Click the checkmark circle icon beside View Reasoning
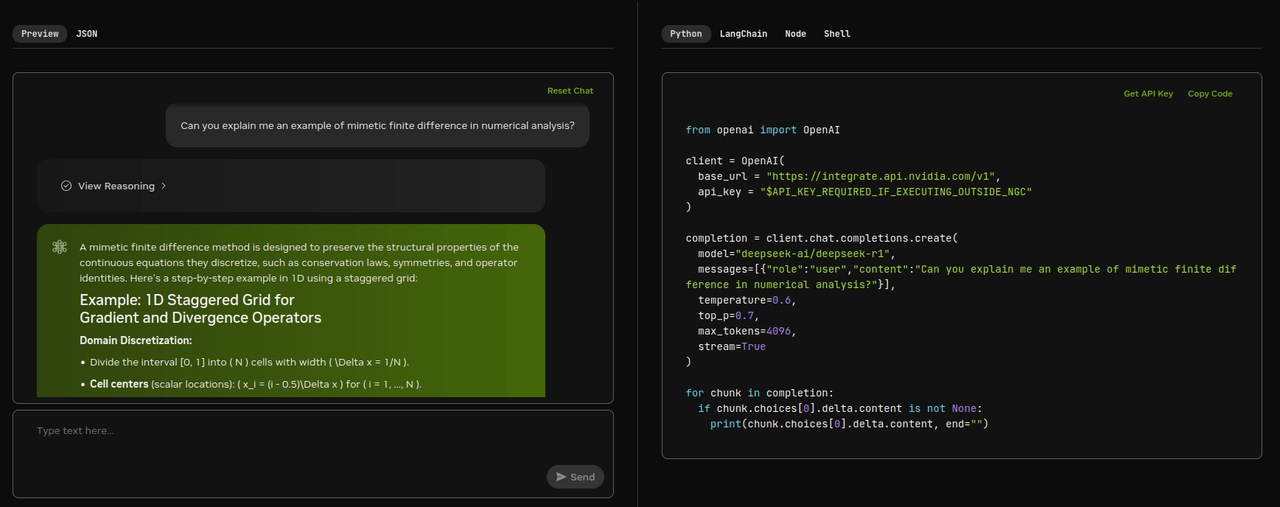The image size is (1280, 507). point(66,186)
